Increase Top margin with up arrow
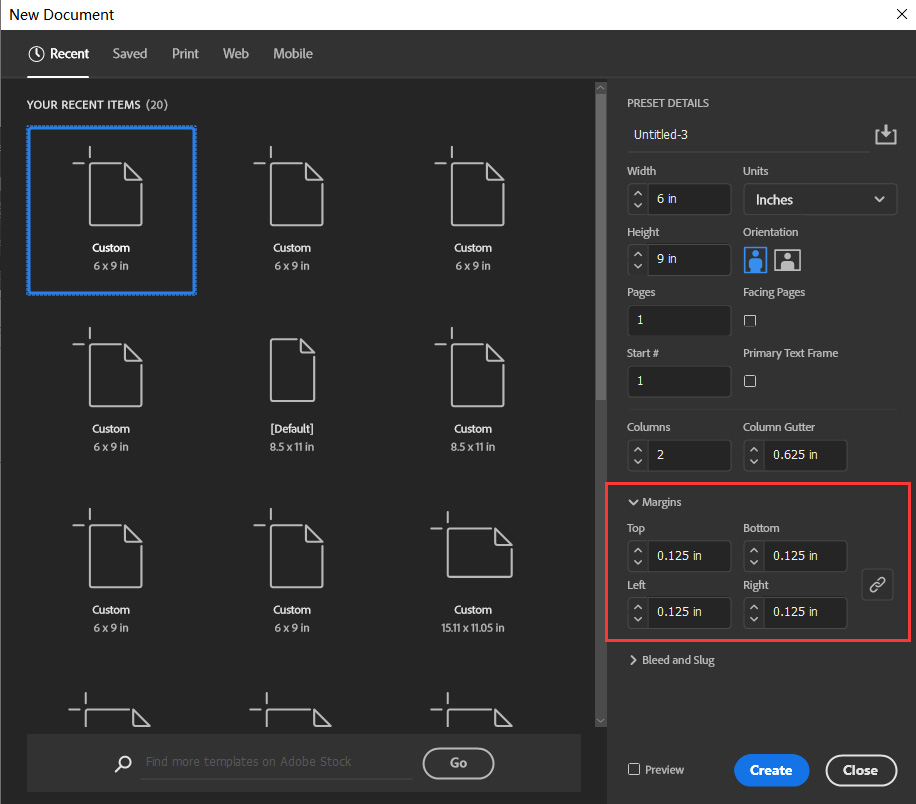Screen dimensions: 916x804 click(638, 549)
